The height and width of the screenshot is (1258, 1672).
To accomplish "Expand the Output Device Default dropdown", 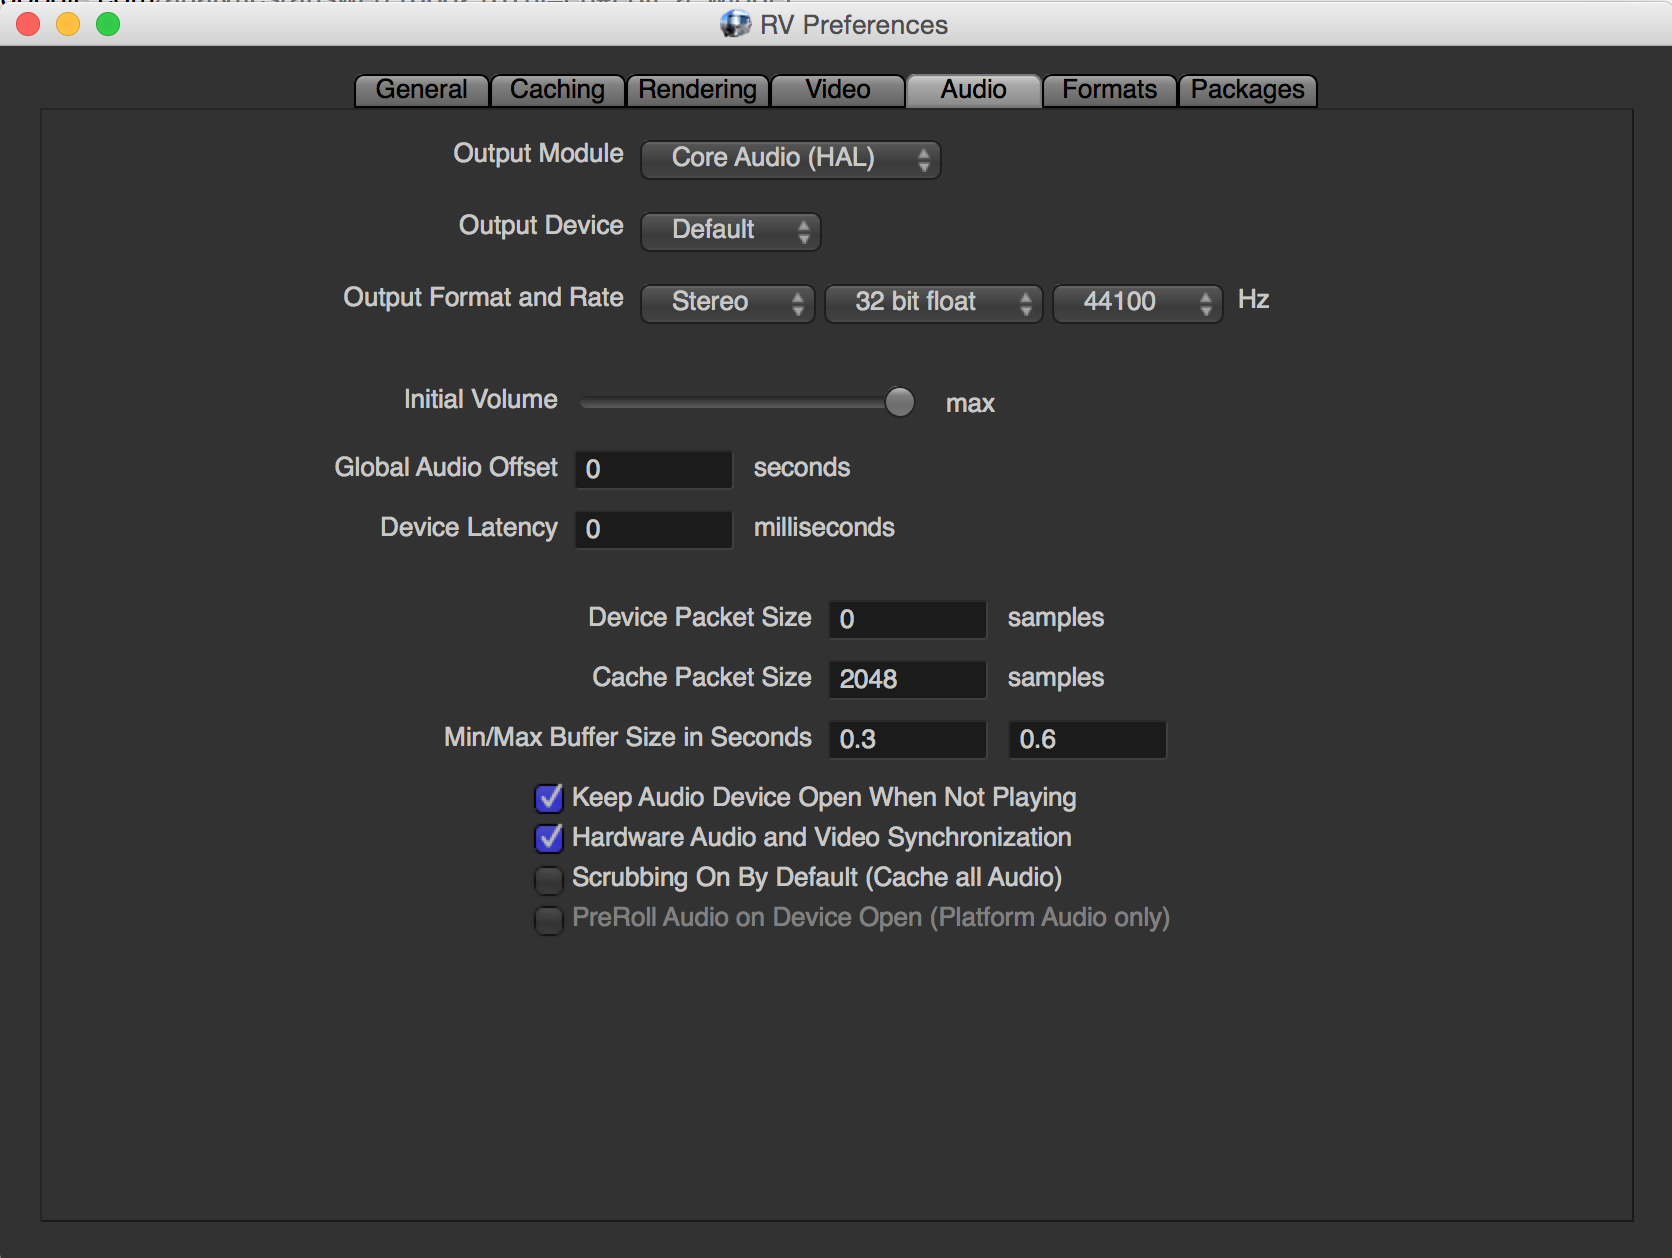I will (x=730, y=231).
